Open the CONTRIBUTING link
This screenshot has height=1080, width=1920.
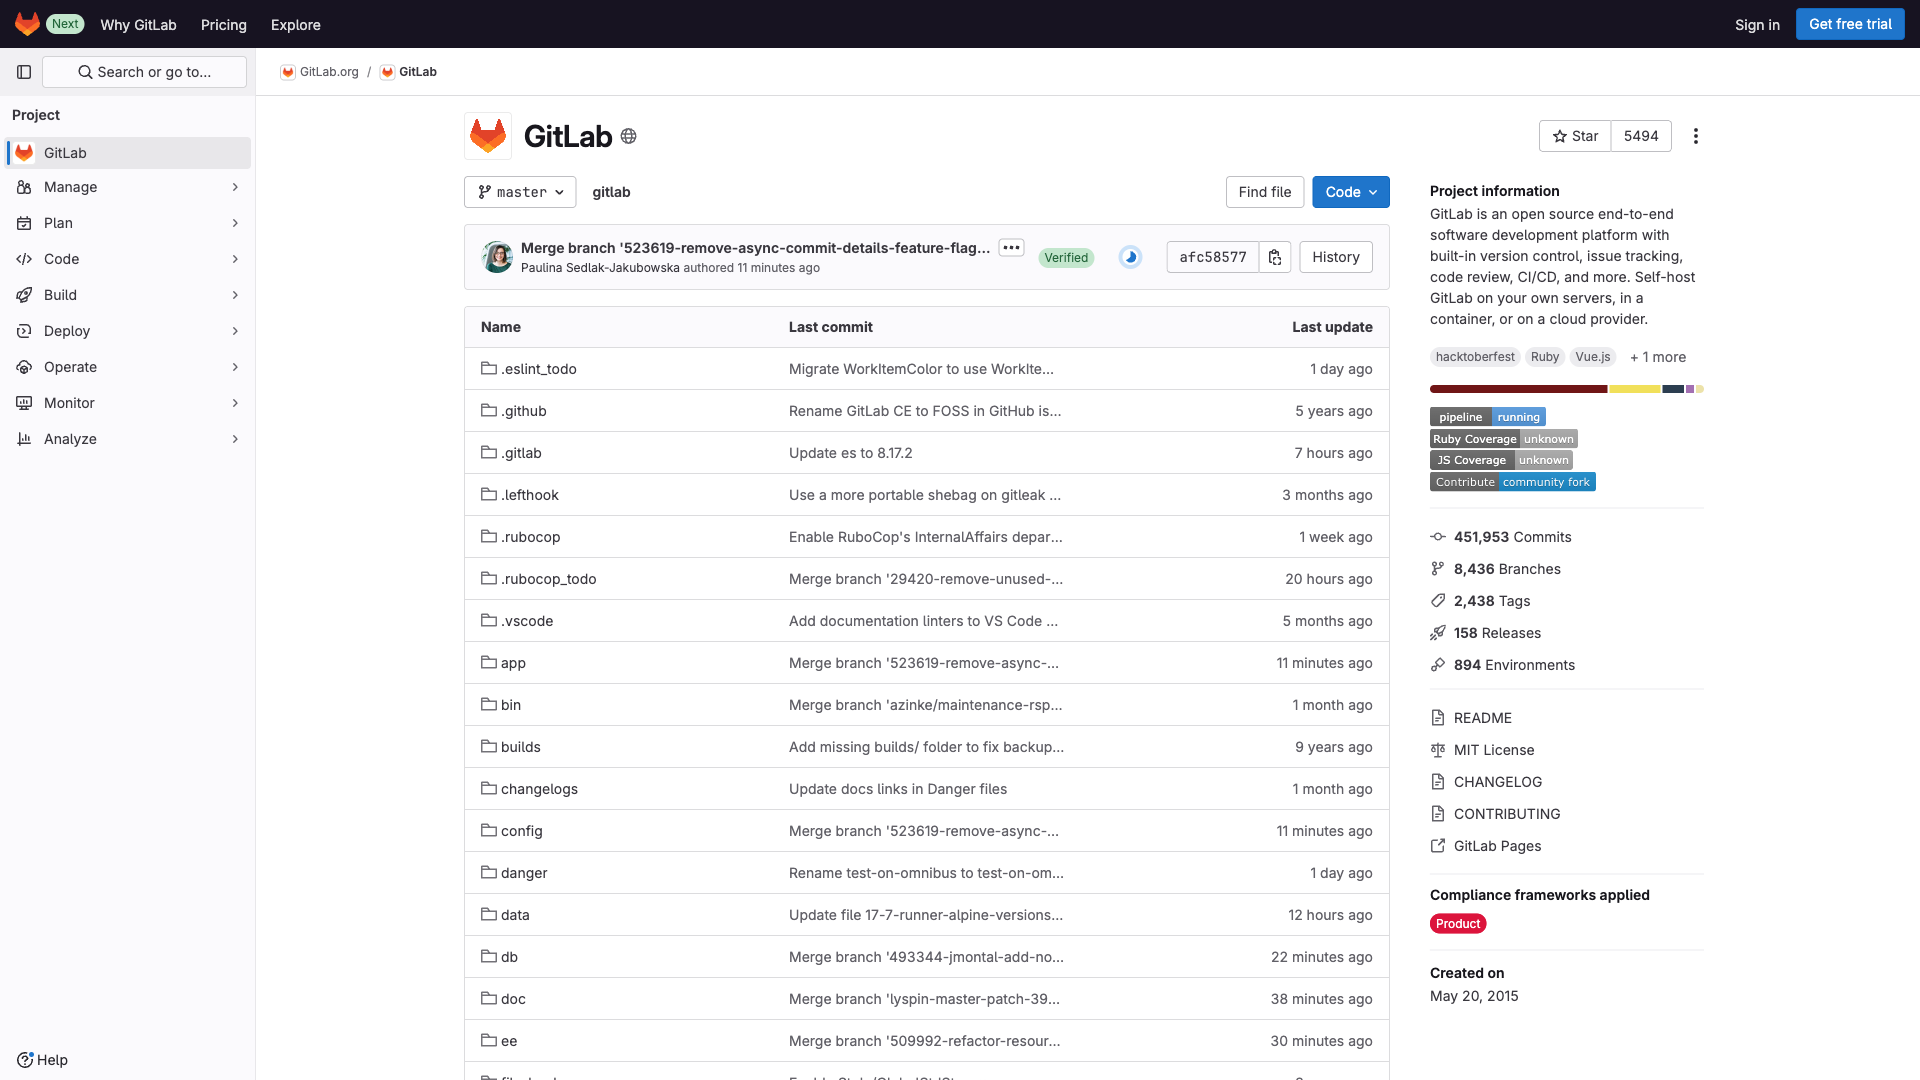click(1506, 813)
